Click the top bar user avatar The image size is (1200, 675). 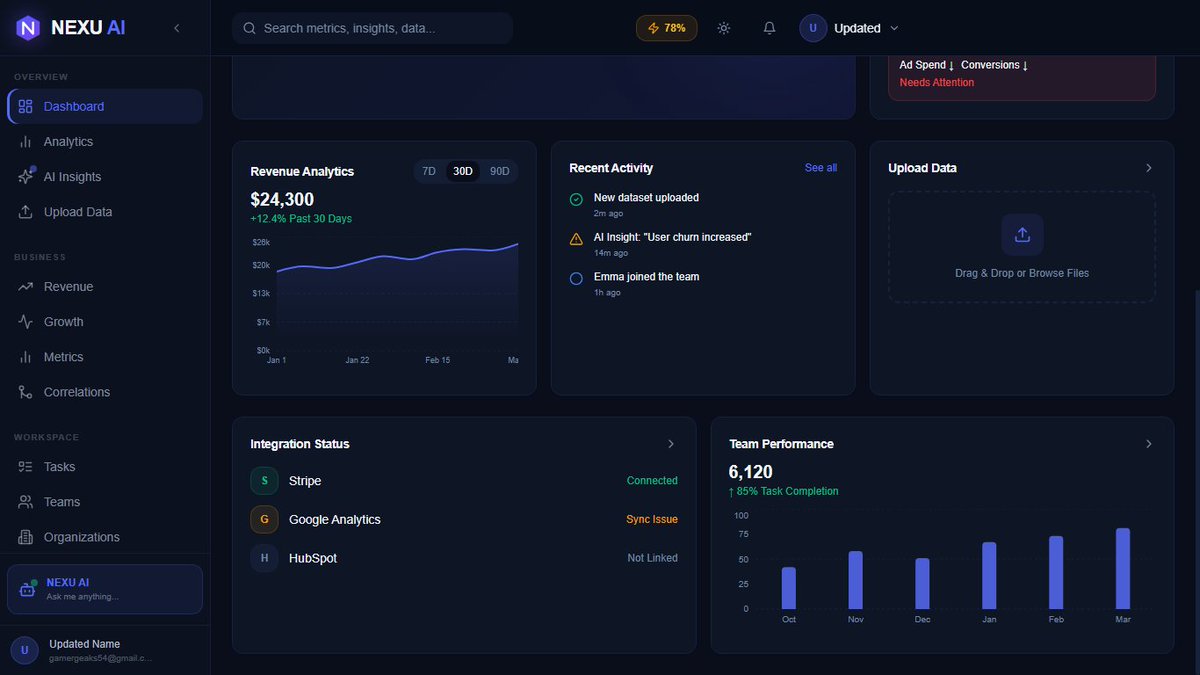(x=813, y=28)
